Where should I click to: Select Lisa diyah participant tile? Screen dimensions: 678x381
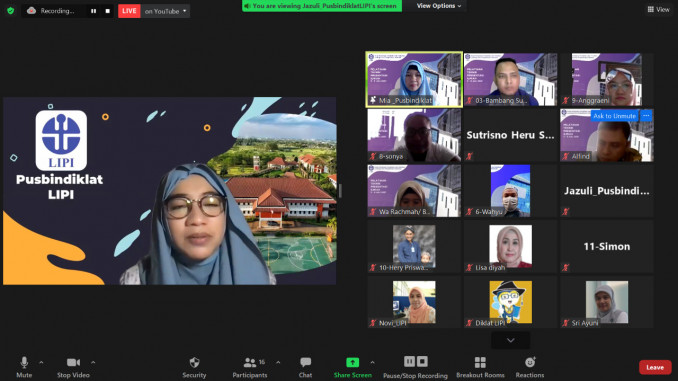pyautogui.click(x=510, y=246)
